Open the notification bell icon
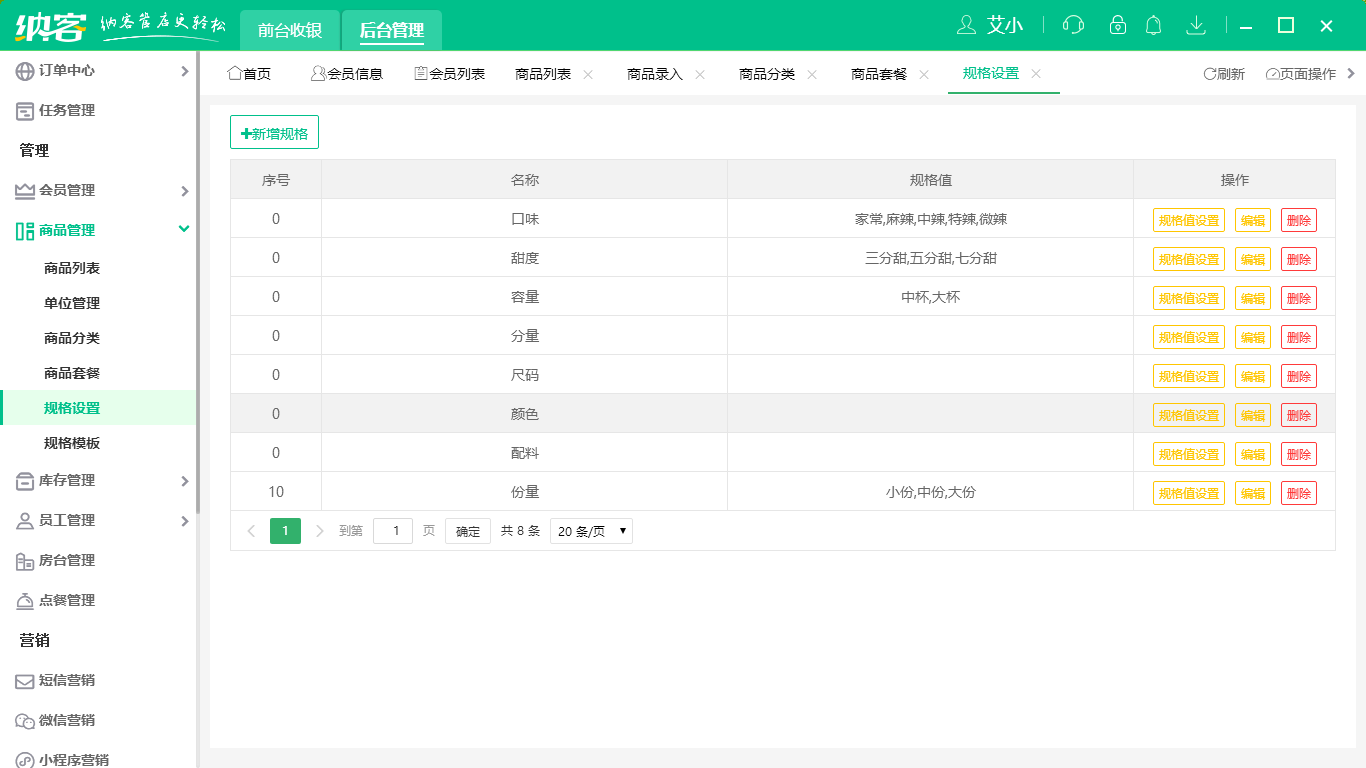 pos(1153,25)
